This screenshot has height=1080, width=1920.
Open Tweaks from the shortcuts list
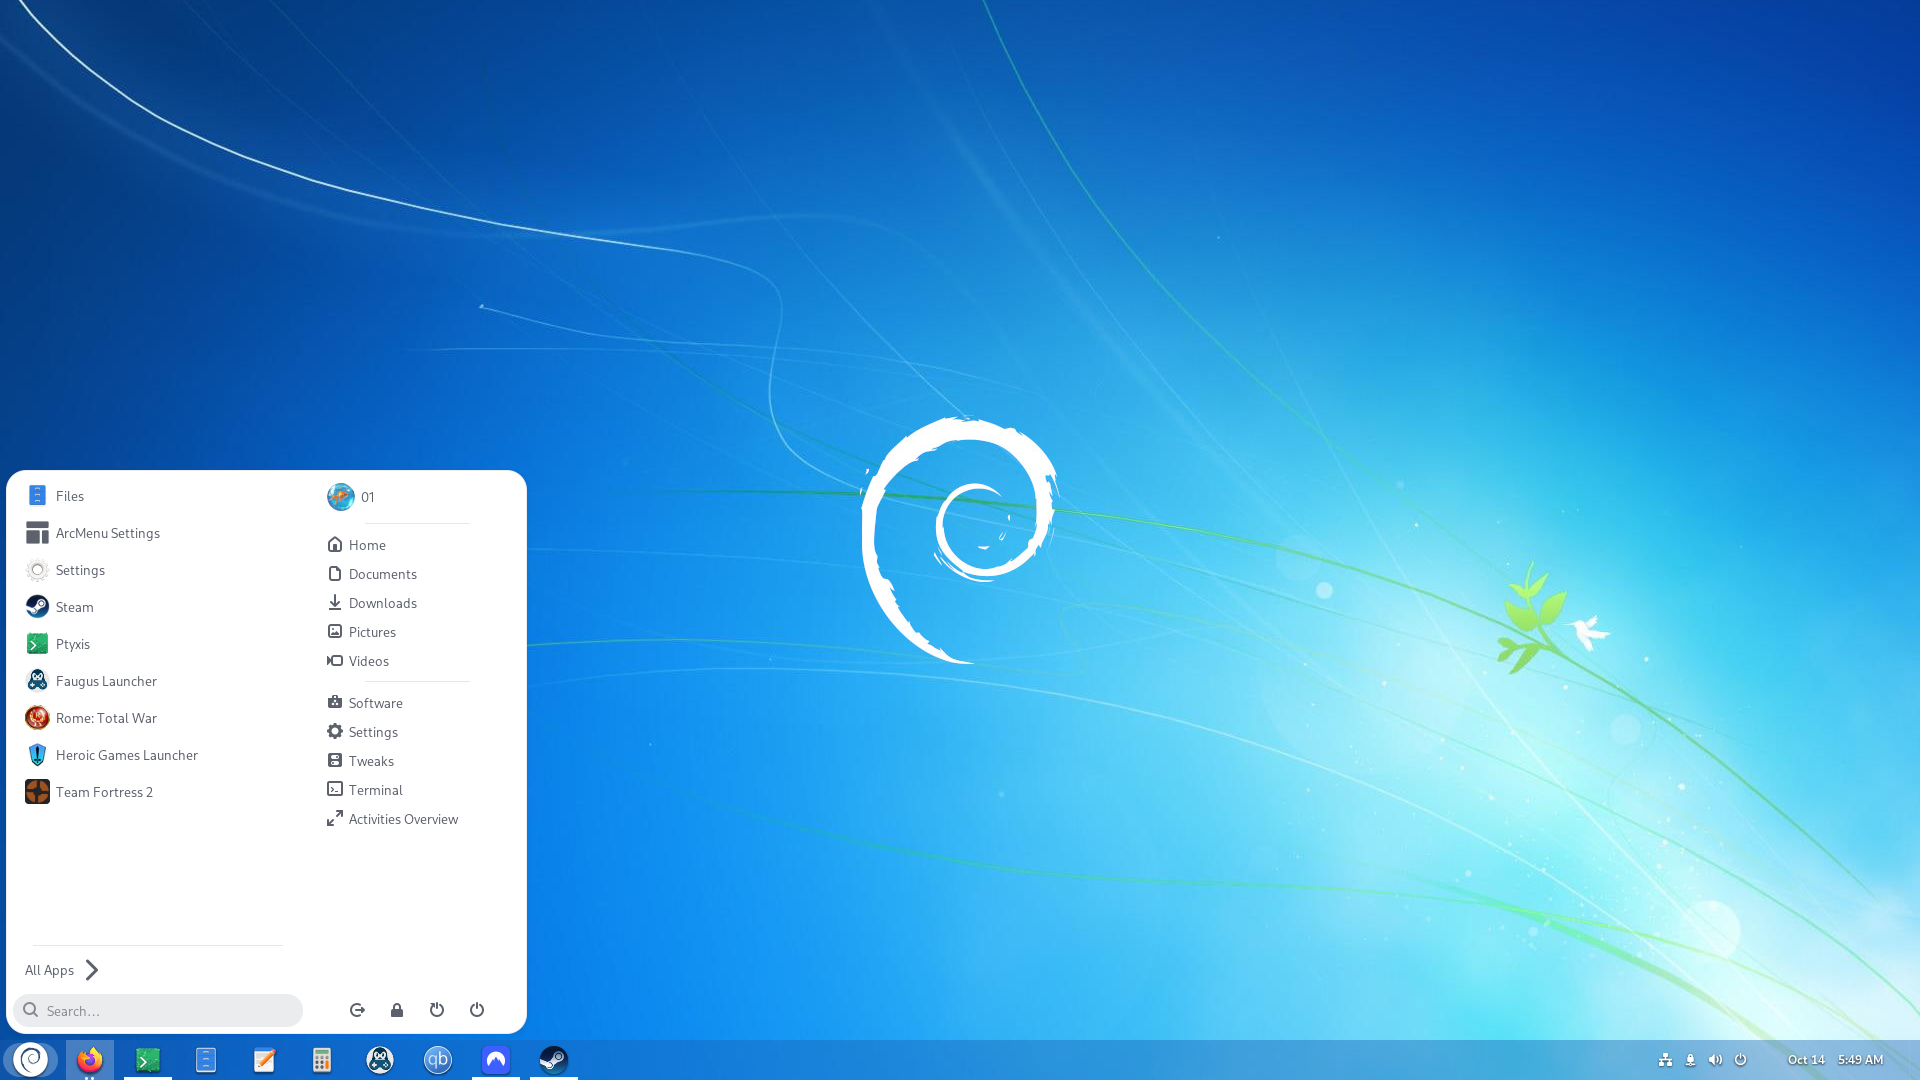click(x=370, y=761)
